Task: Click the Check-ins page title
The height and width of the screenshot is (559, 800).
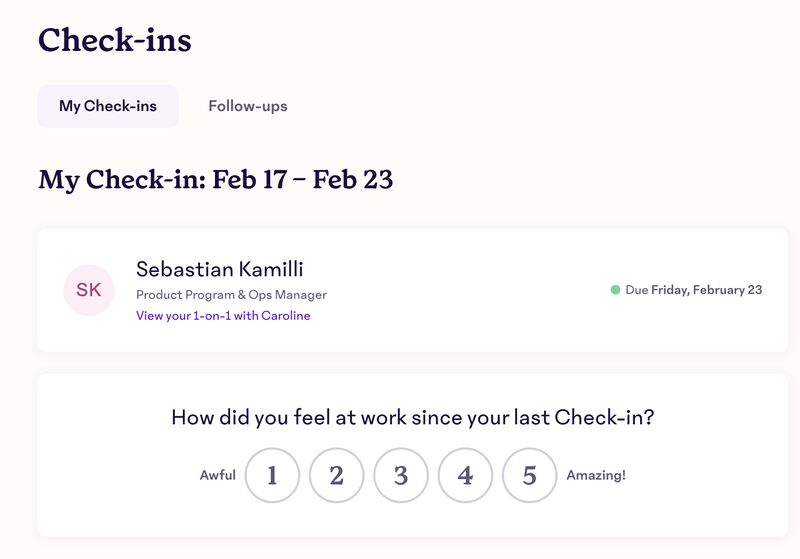Action: pyautogui.click(x=115, y=40)
